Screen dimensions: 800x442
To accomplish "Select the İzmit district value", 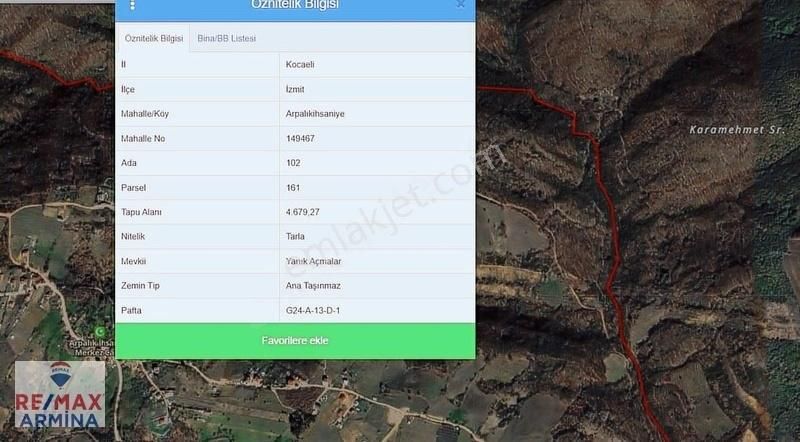I will (x=295, y=89).
